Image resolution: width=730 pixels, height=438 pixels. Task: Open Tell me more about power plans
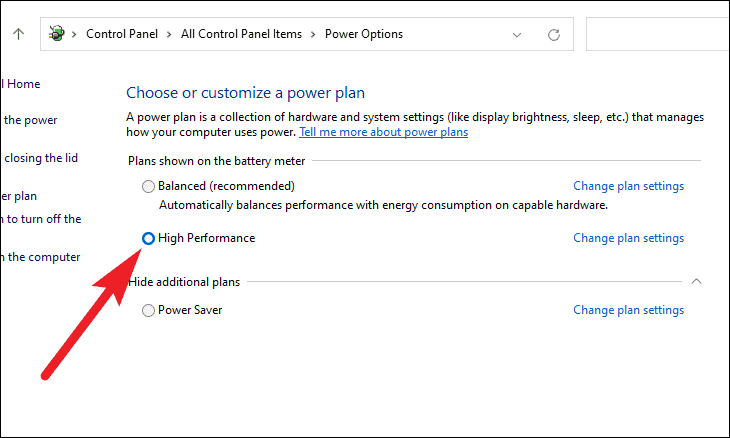384,132
